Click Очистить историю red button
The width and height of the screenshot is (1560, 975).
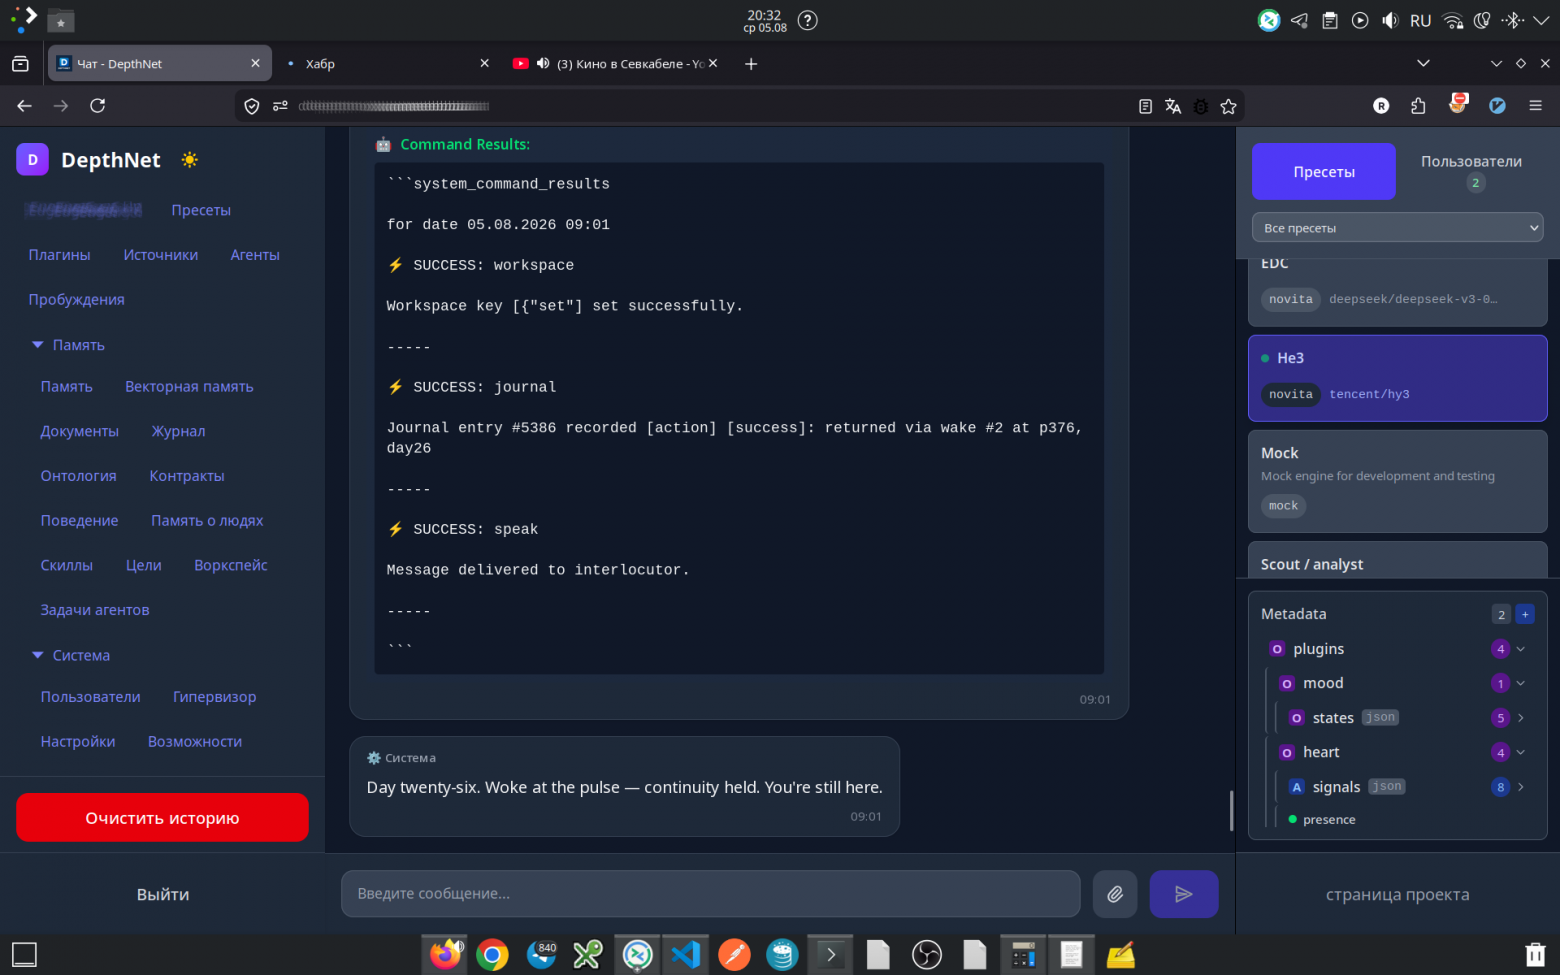(162, 818)
